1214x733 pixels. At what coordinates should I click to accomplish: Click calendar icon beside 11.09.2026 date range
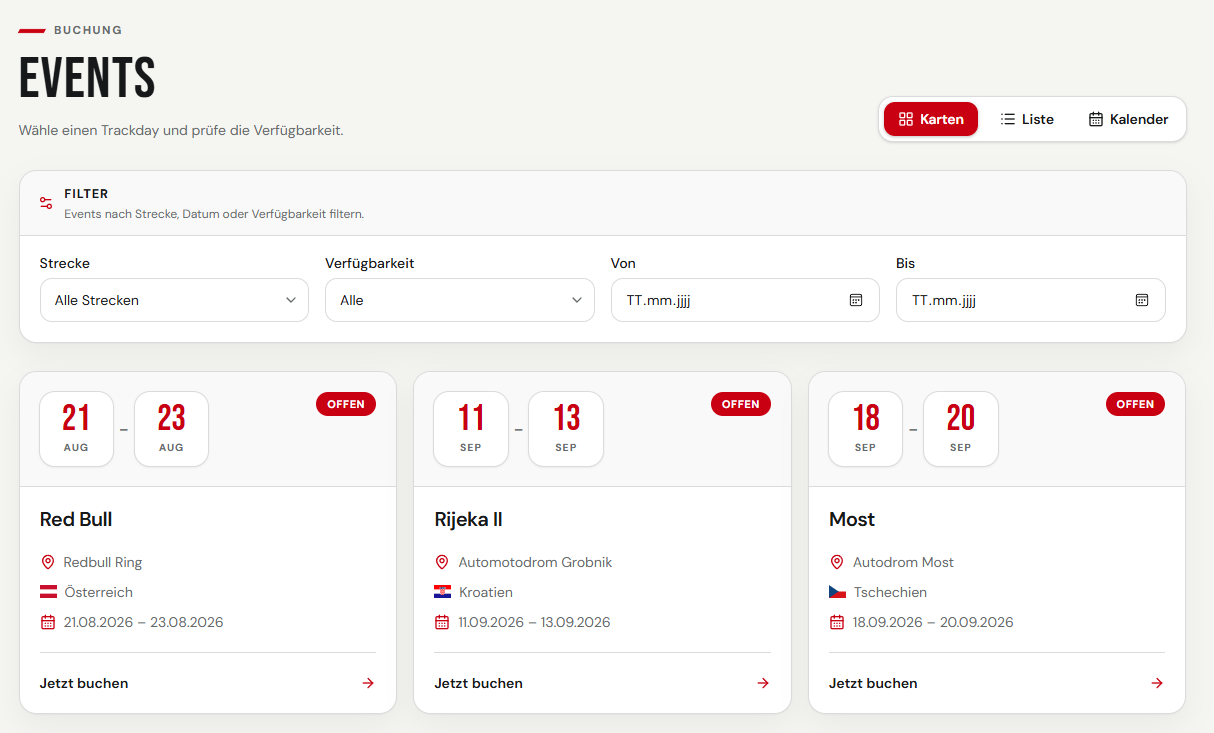(x=442, y=622)
